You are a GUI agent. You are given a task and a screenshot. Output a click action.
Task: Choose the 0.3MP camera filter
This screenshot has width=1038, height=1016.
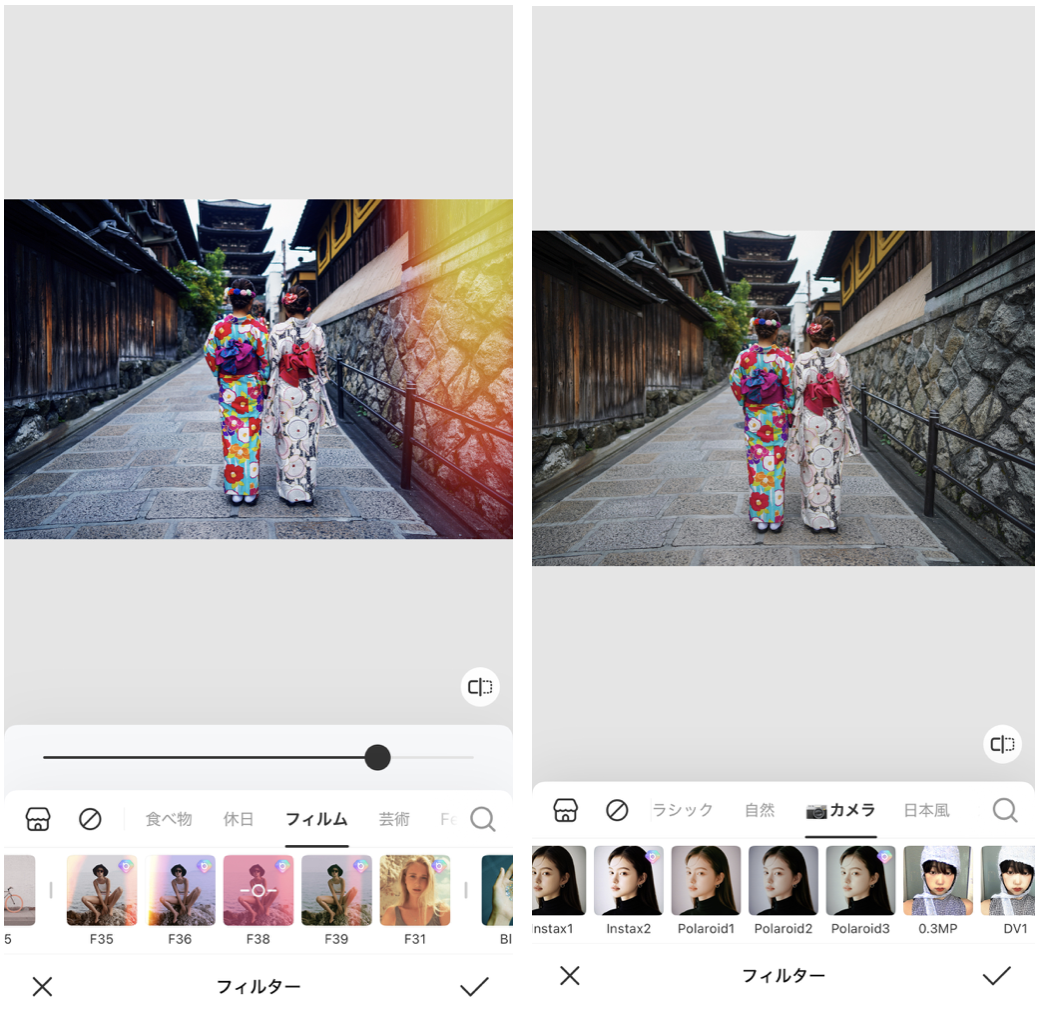937,881
